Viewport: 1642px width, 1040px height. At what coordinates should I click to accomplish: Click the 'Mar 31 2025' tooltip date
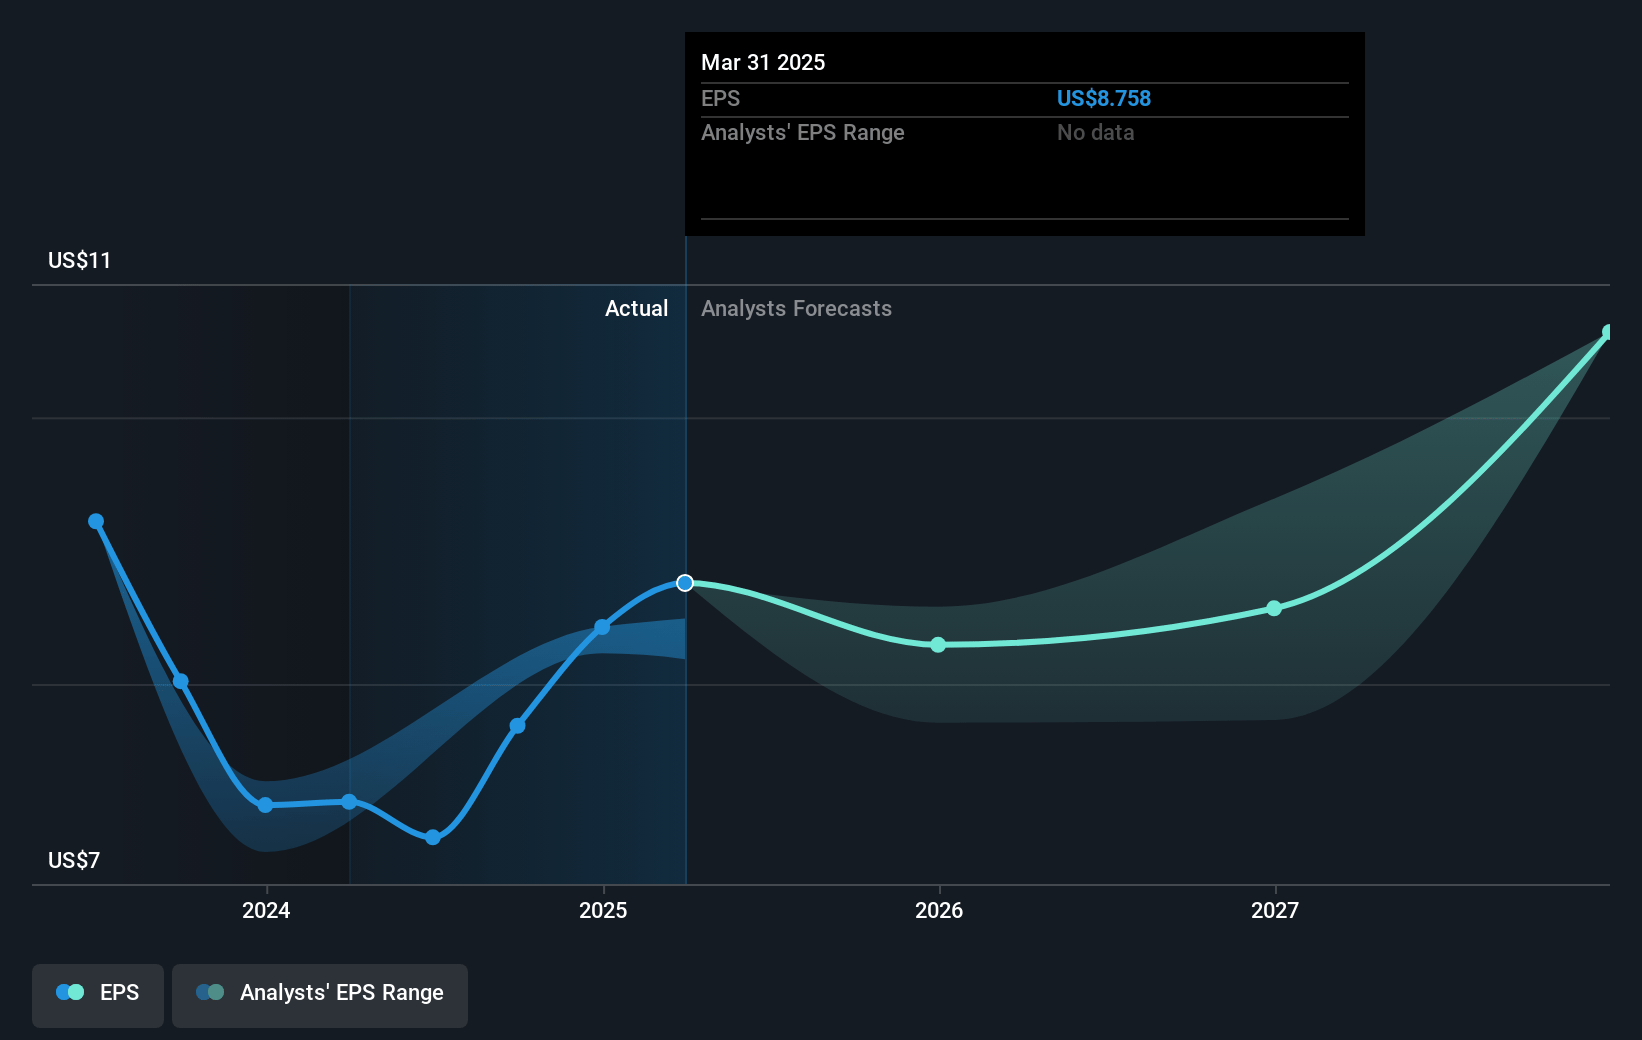click(763, 63)
